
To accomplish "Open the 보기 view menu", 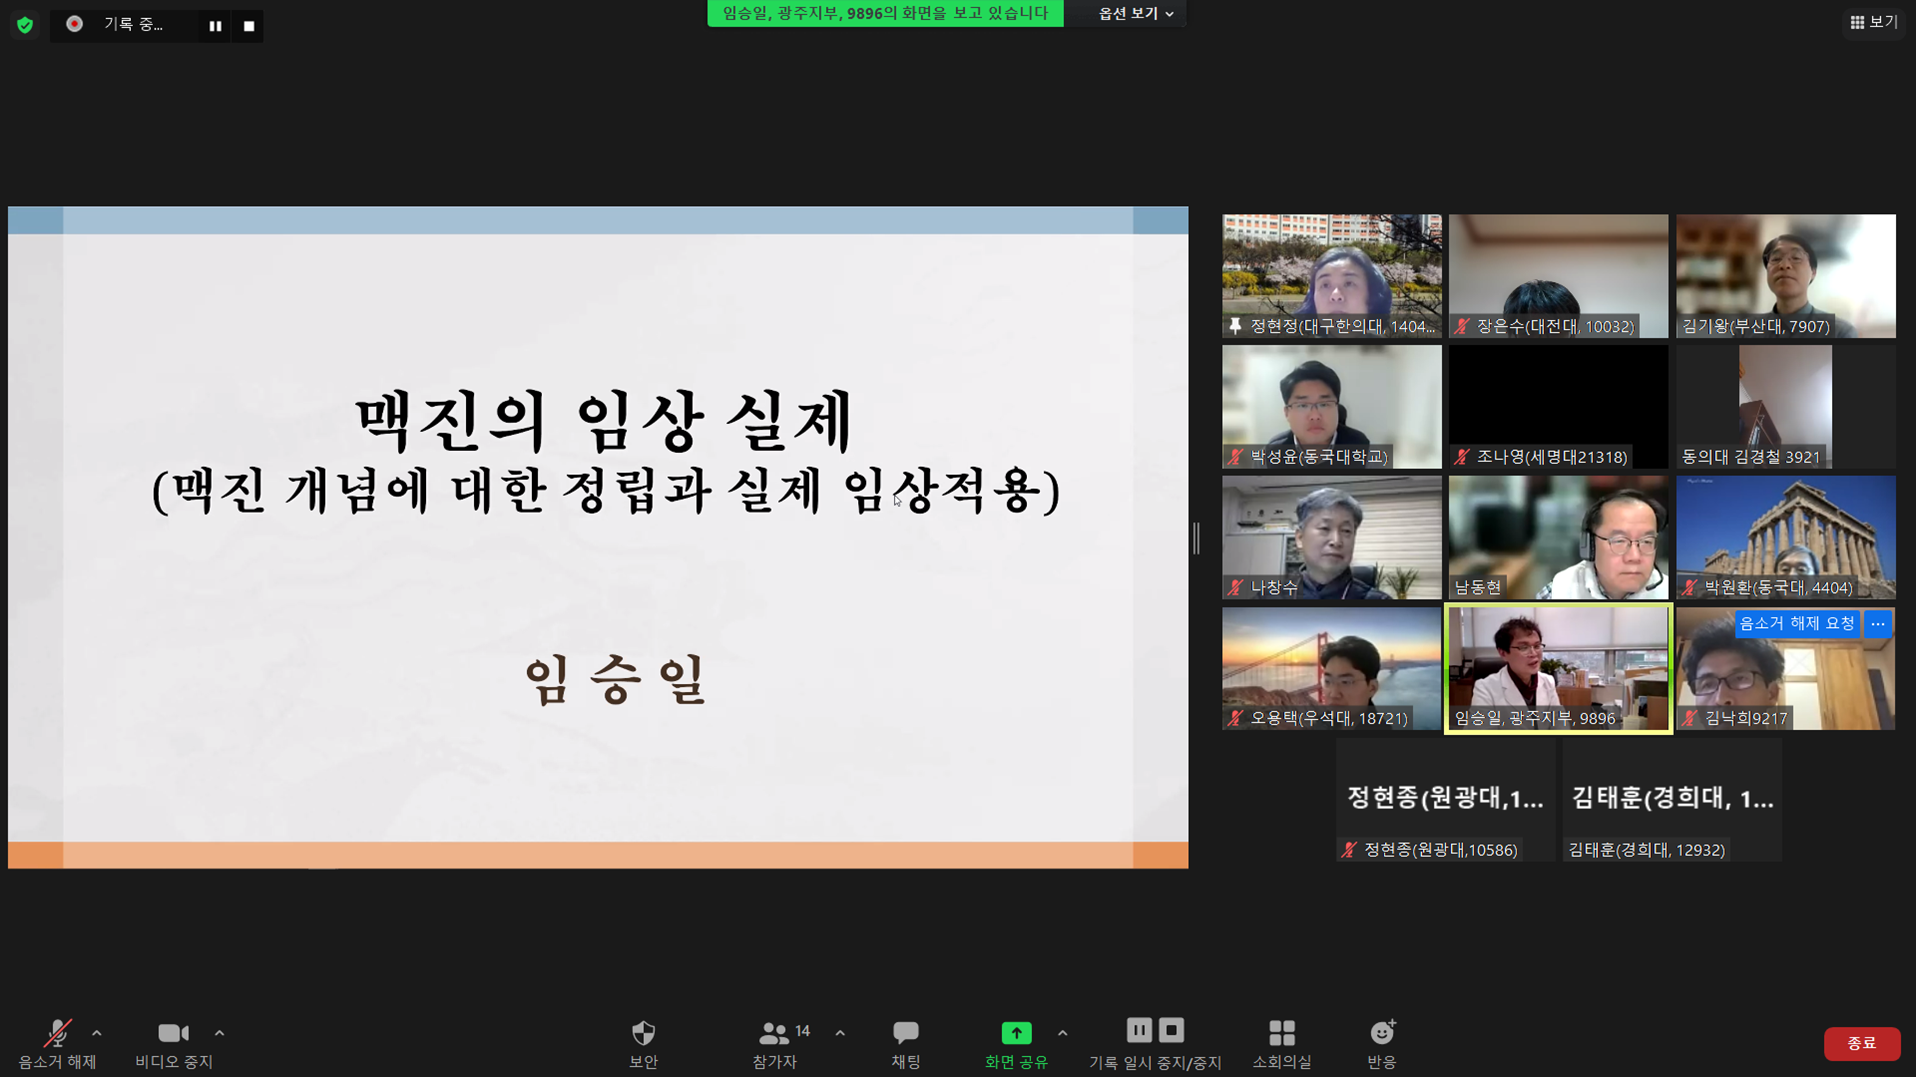I will (1871, 21).
